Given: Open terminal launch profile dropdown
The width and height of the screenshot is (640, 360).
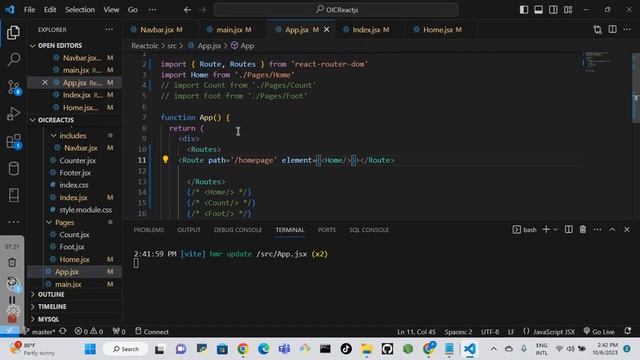Looking at the screenshot, I should tap(555, 229).
